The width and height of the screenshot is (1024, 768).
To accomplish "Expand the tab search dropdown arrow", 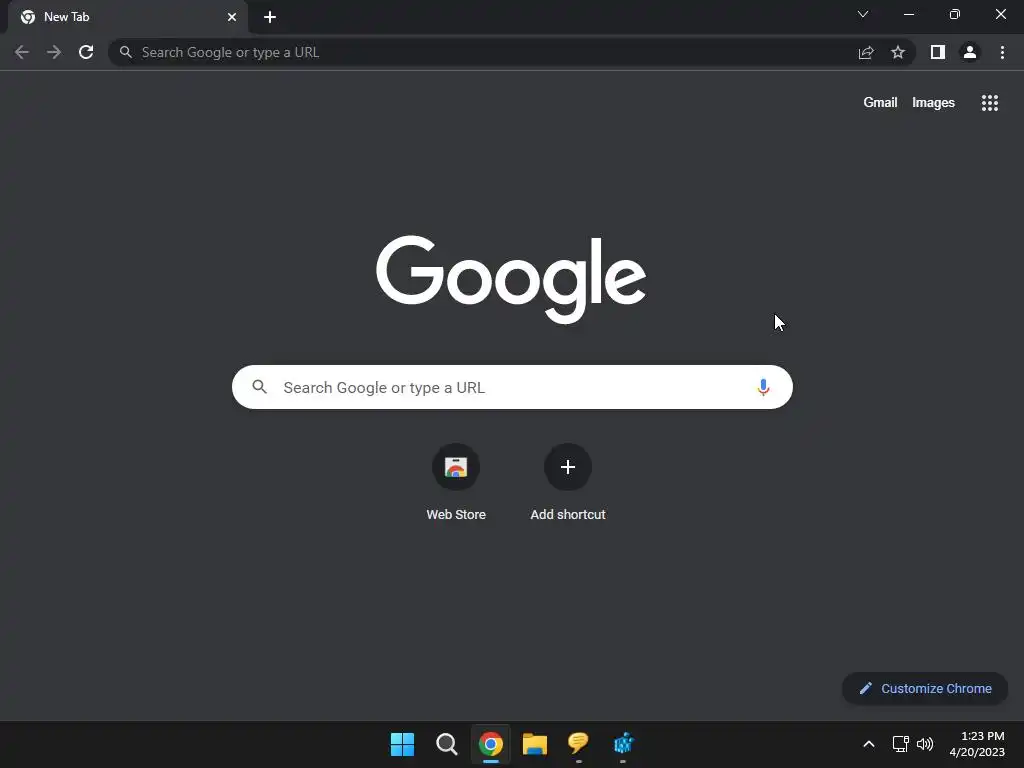I will [863, 14].
